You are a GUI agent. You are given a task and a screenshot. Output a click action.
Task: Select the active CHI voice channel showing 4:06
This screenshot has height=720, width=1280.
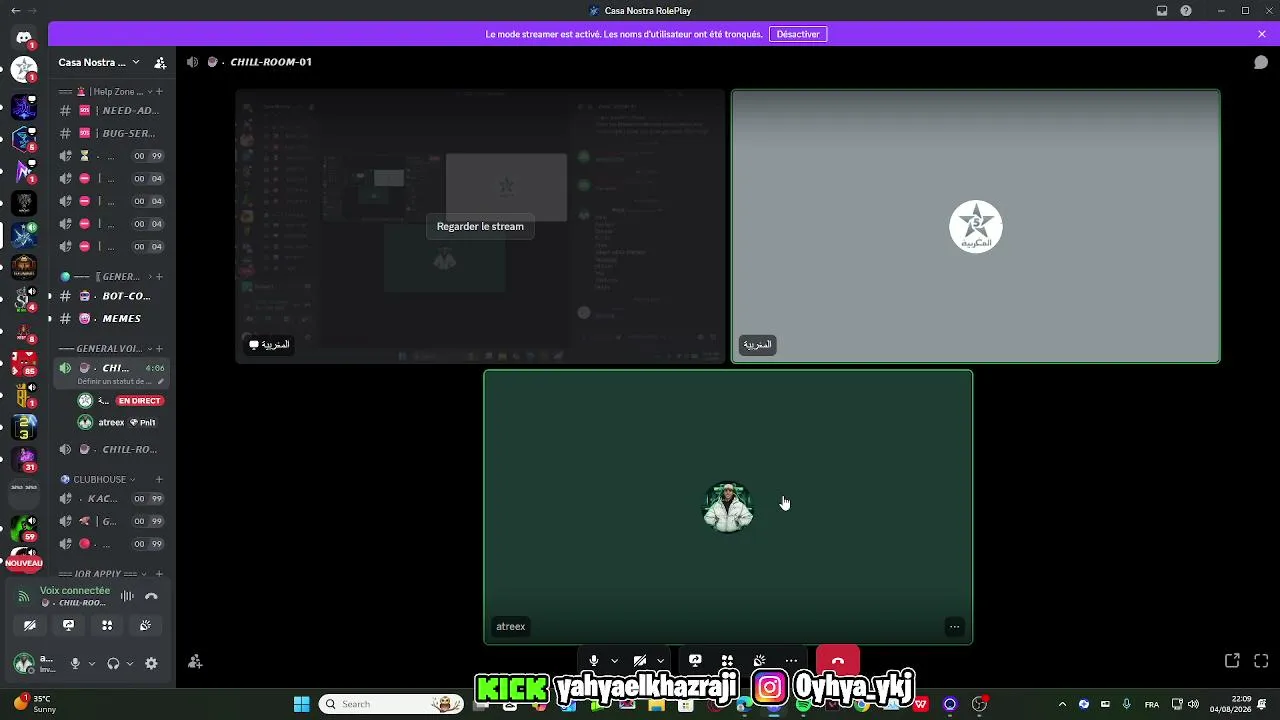pos(110,368)
